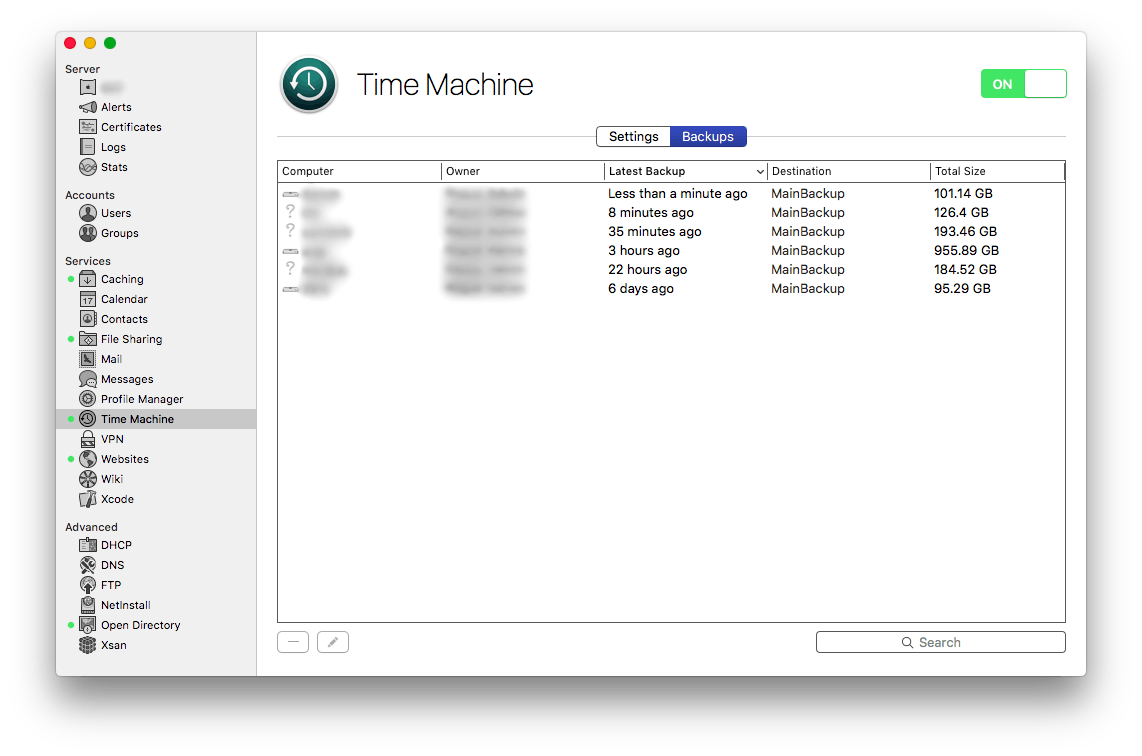The height and width of the screenshot is (756, 1142).
Task: Open FTP in the Advanced section
Action: [x=100, y=585]
